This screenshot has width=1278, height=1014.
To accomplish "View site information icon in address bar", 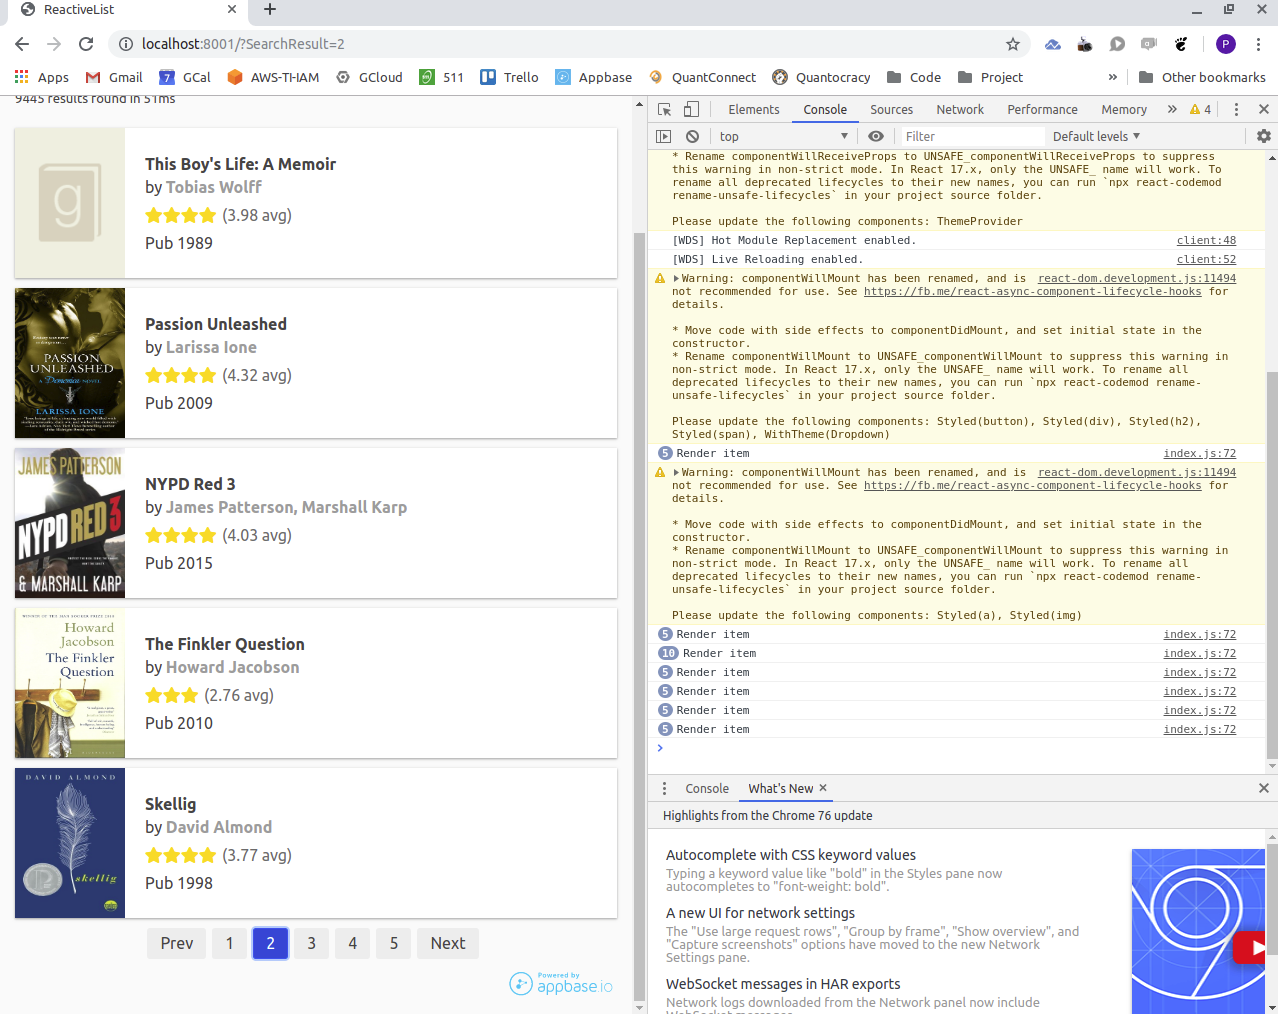I will click(125, 44).
